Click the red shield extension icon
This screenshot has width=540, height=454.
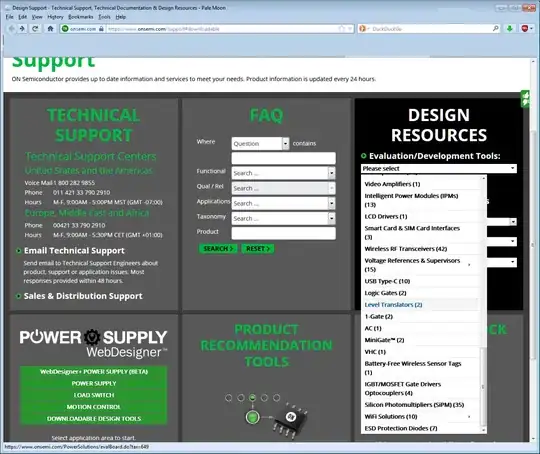click(525, 29)
